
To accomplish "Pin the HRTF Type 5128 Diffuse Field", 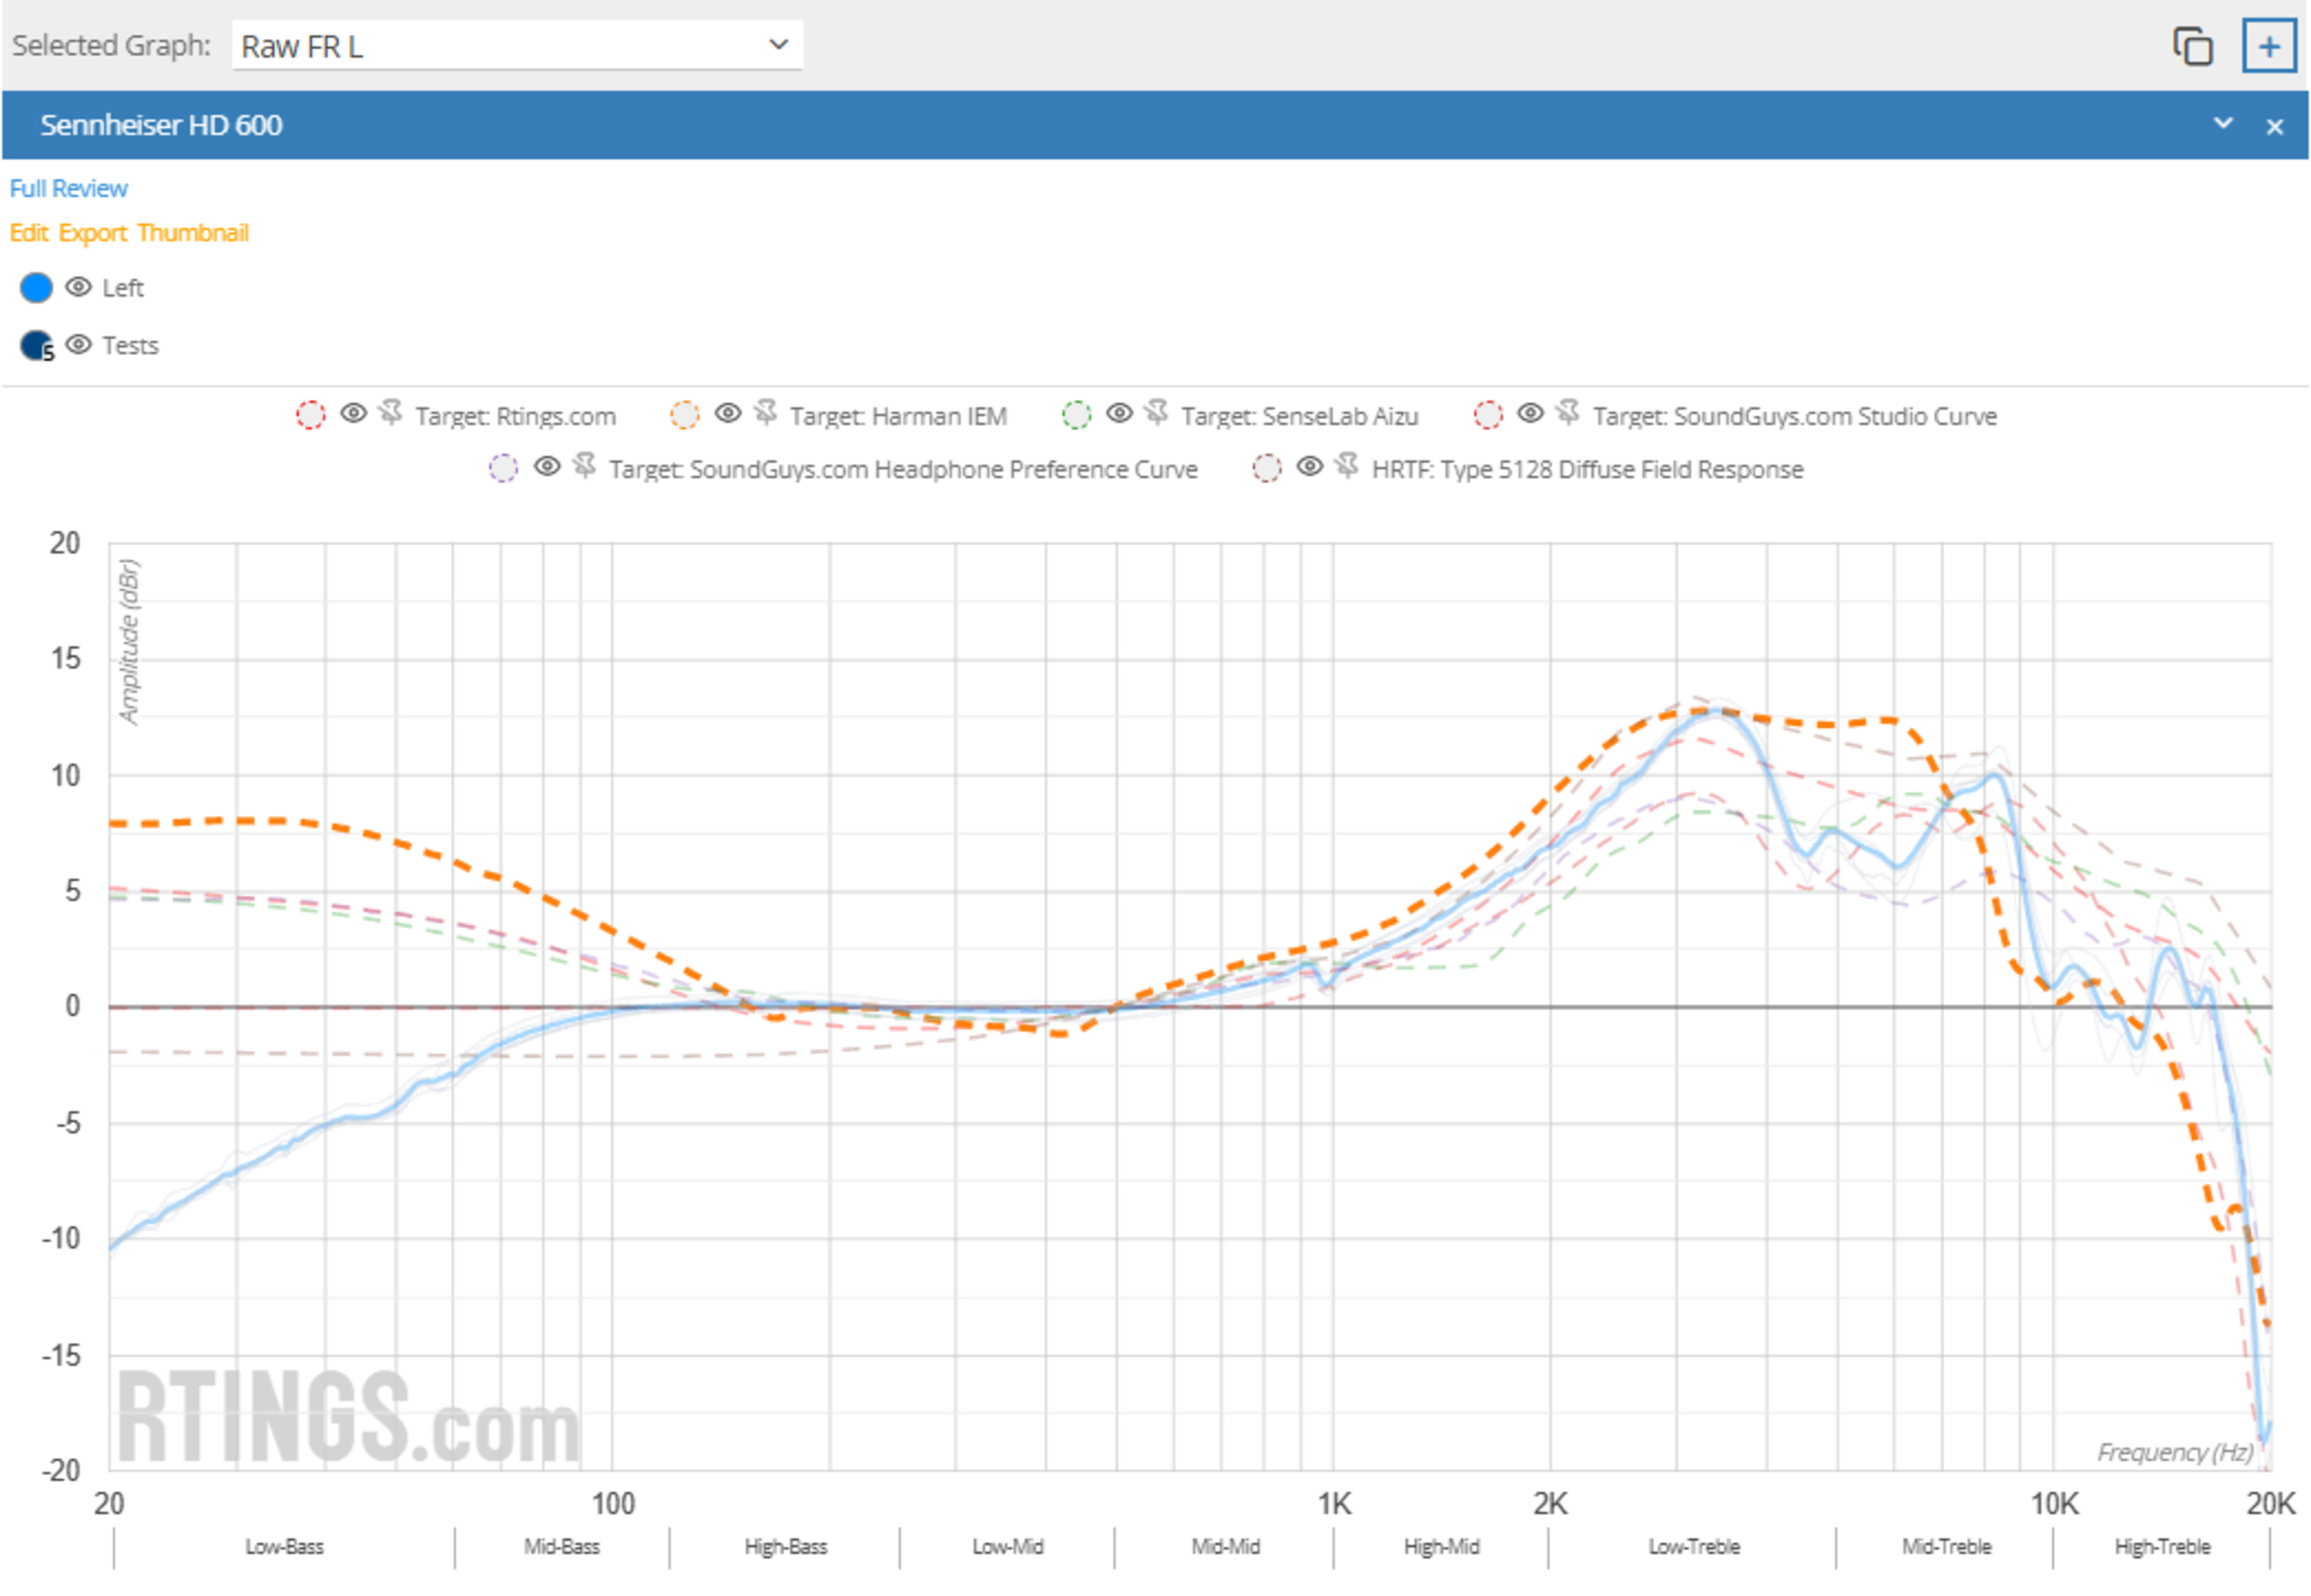I will tap(1347, 466).
